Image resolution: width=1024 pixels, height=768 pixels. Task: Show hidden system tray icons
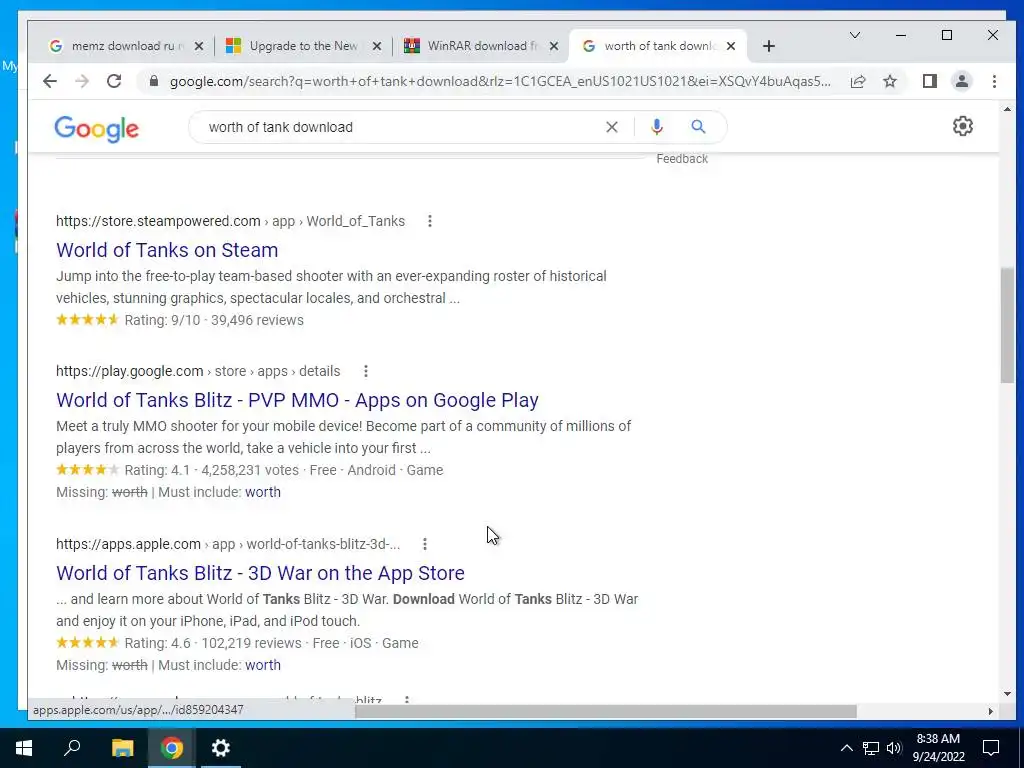coord(846,748)
